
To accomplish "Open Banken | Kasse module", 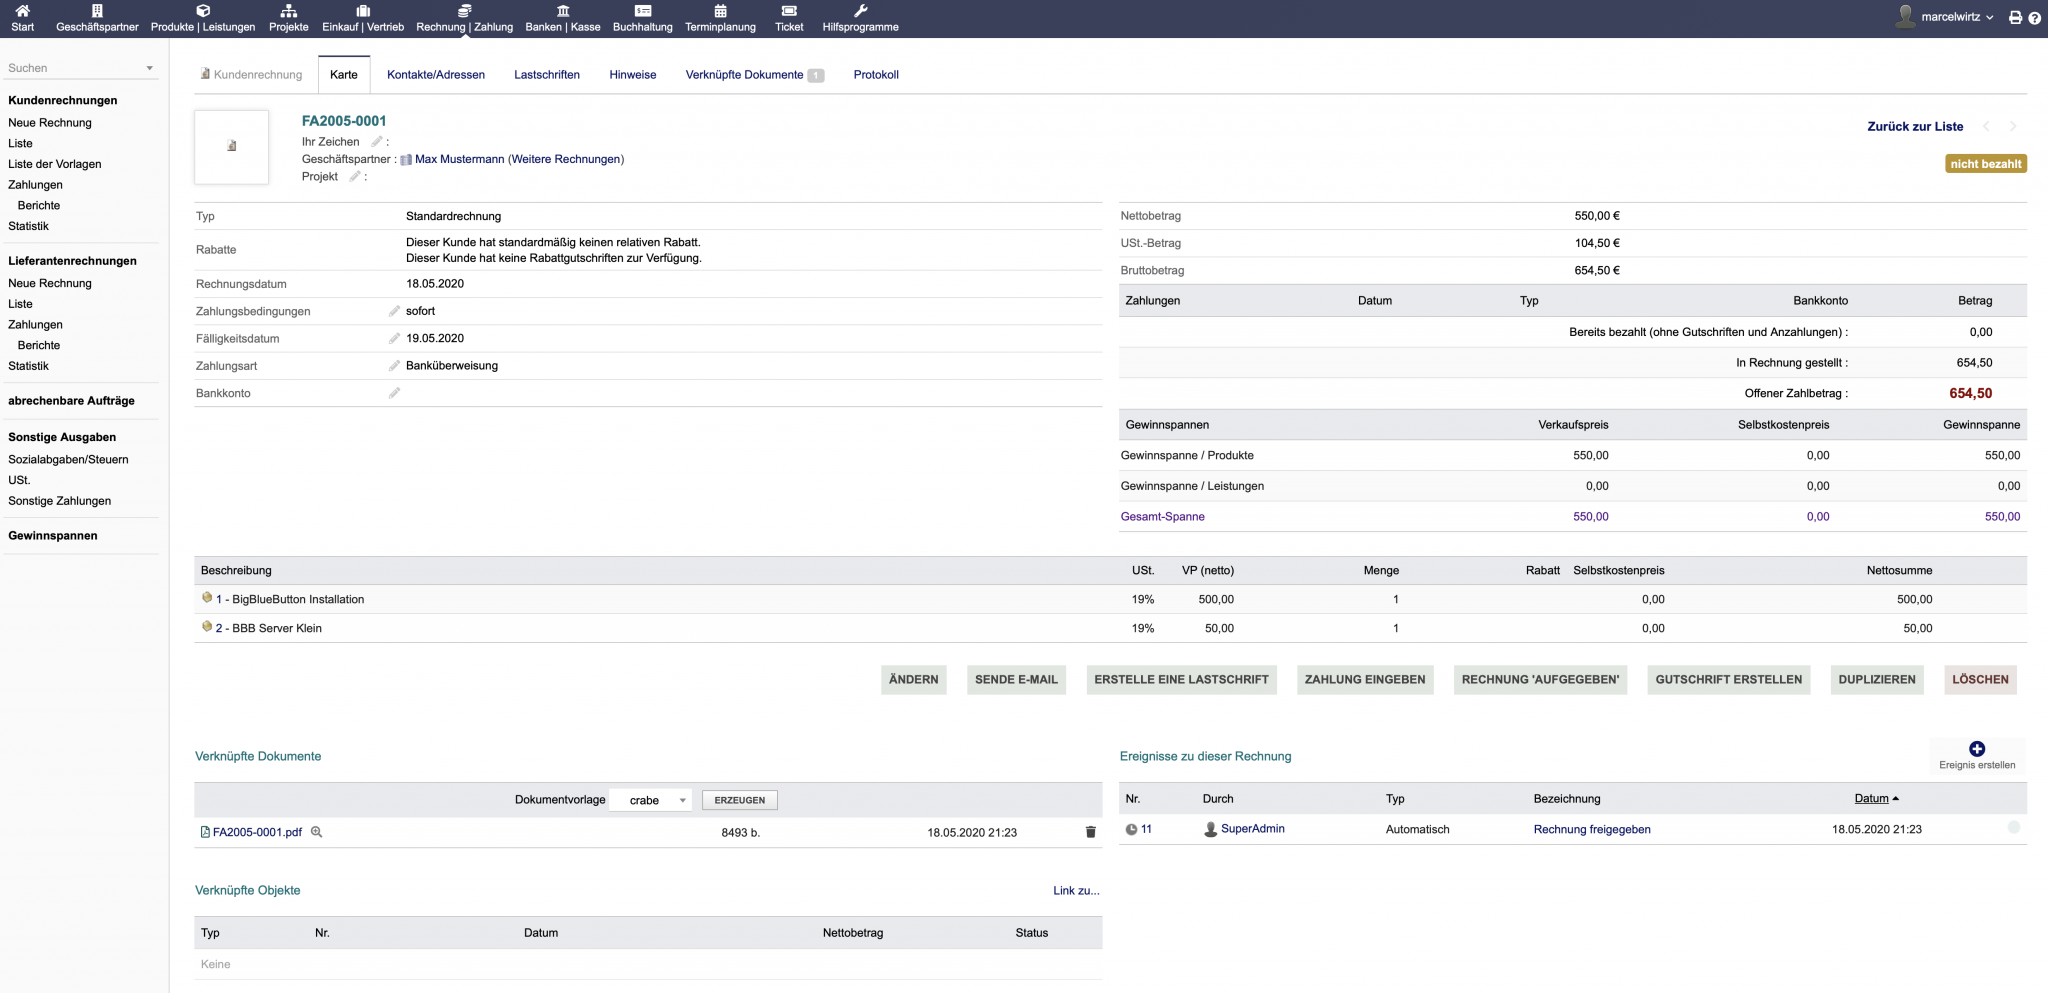I will (x=563, y=18).
